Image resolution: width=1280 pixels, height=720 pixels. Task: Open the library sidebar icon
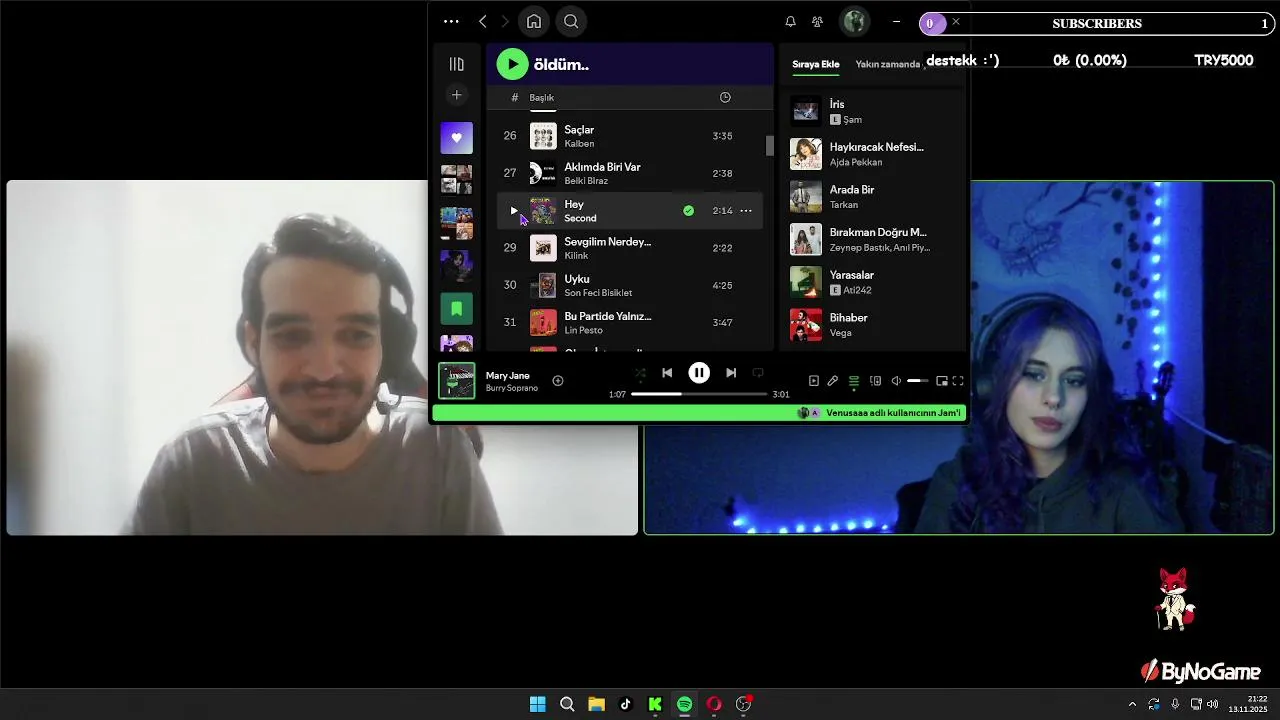(x=457, y=64)
